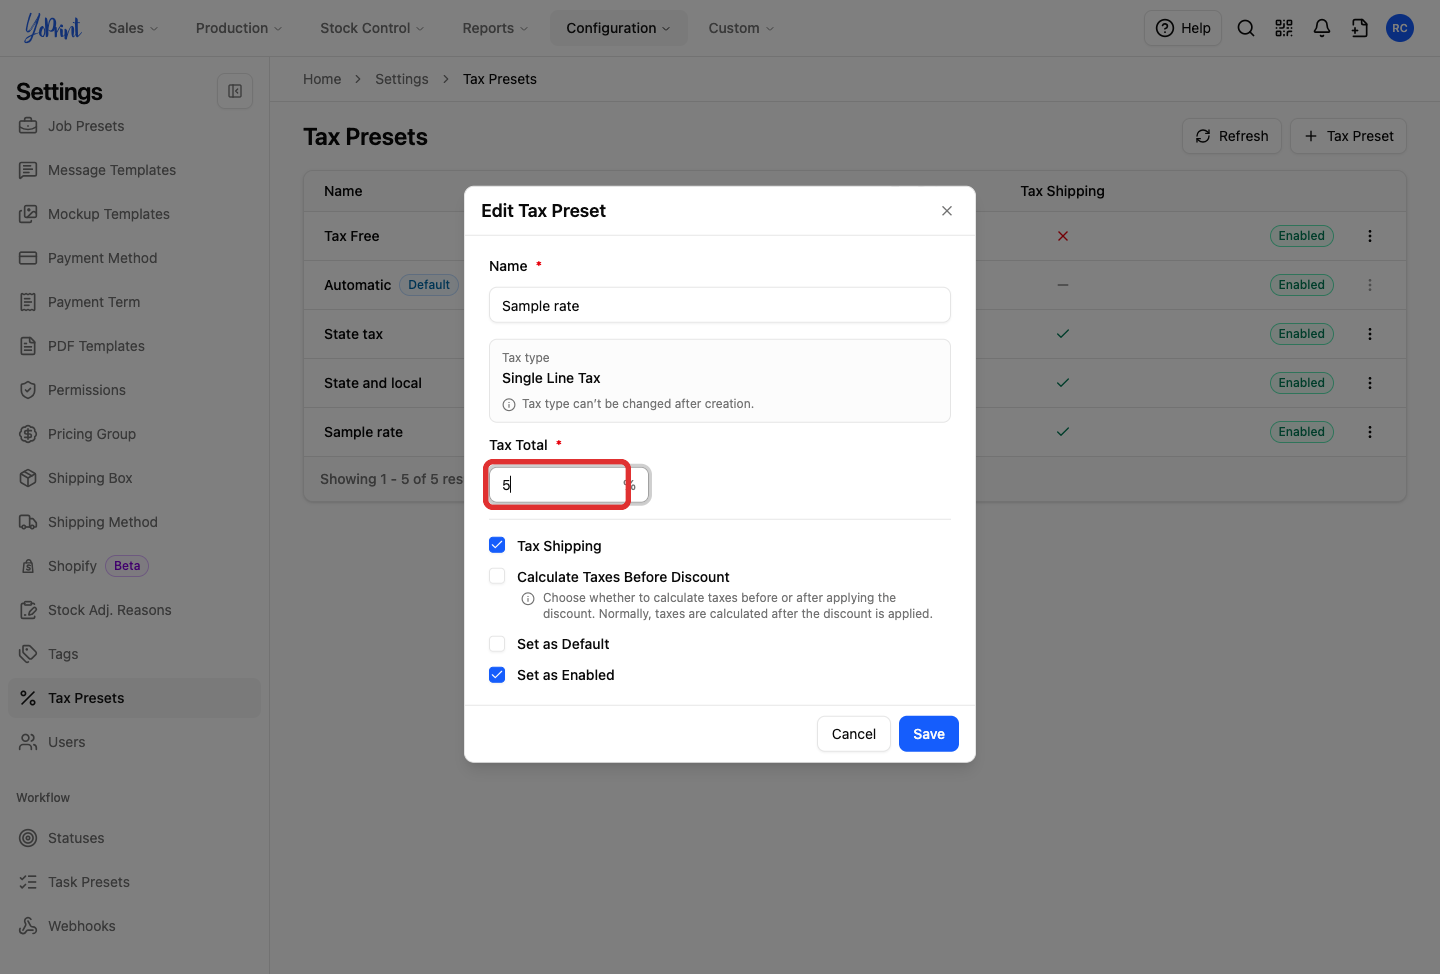The width and height of the screenshot is (1440, 974).
Task: Click the Refresh button
Action: 1232,136
